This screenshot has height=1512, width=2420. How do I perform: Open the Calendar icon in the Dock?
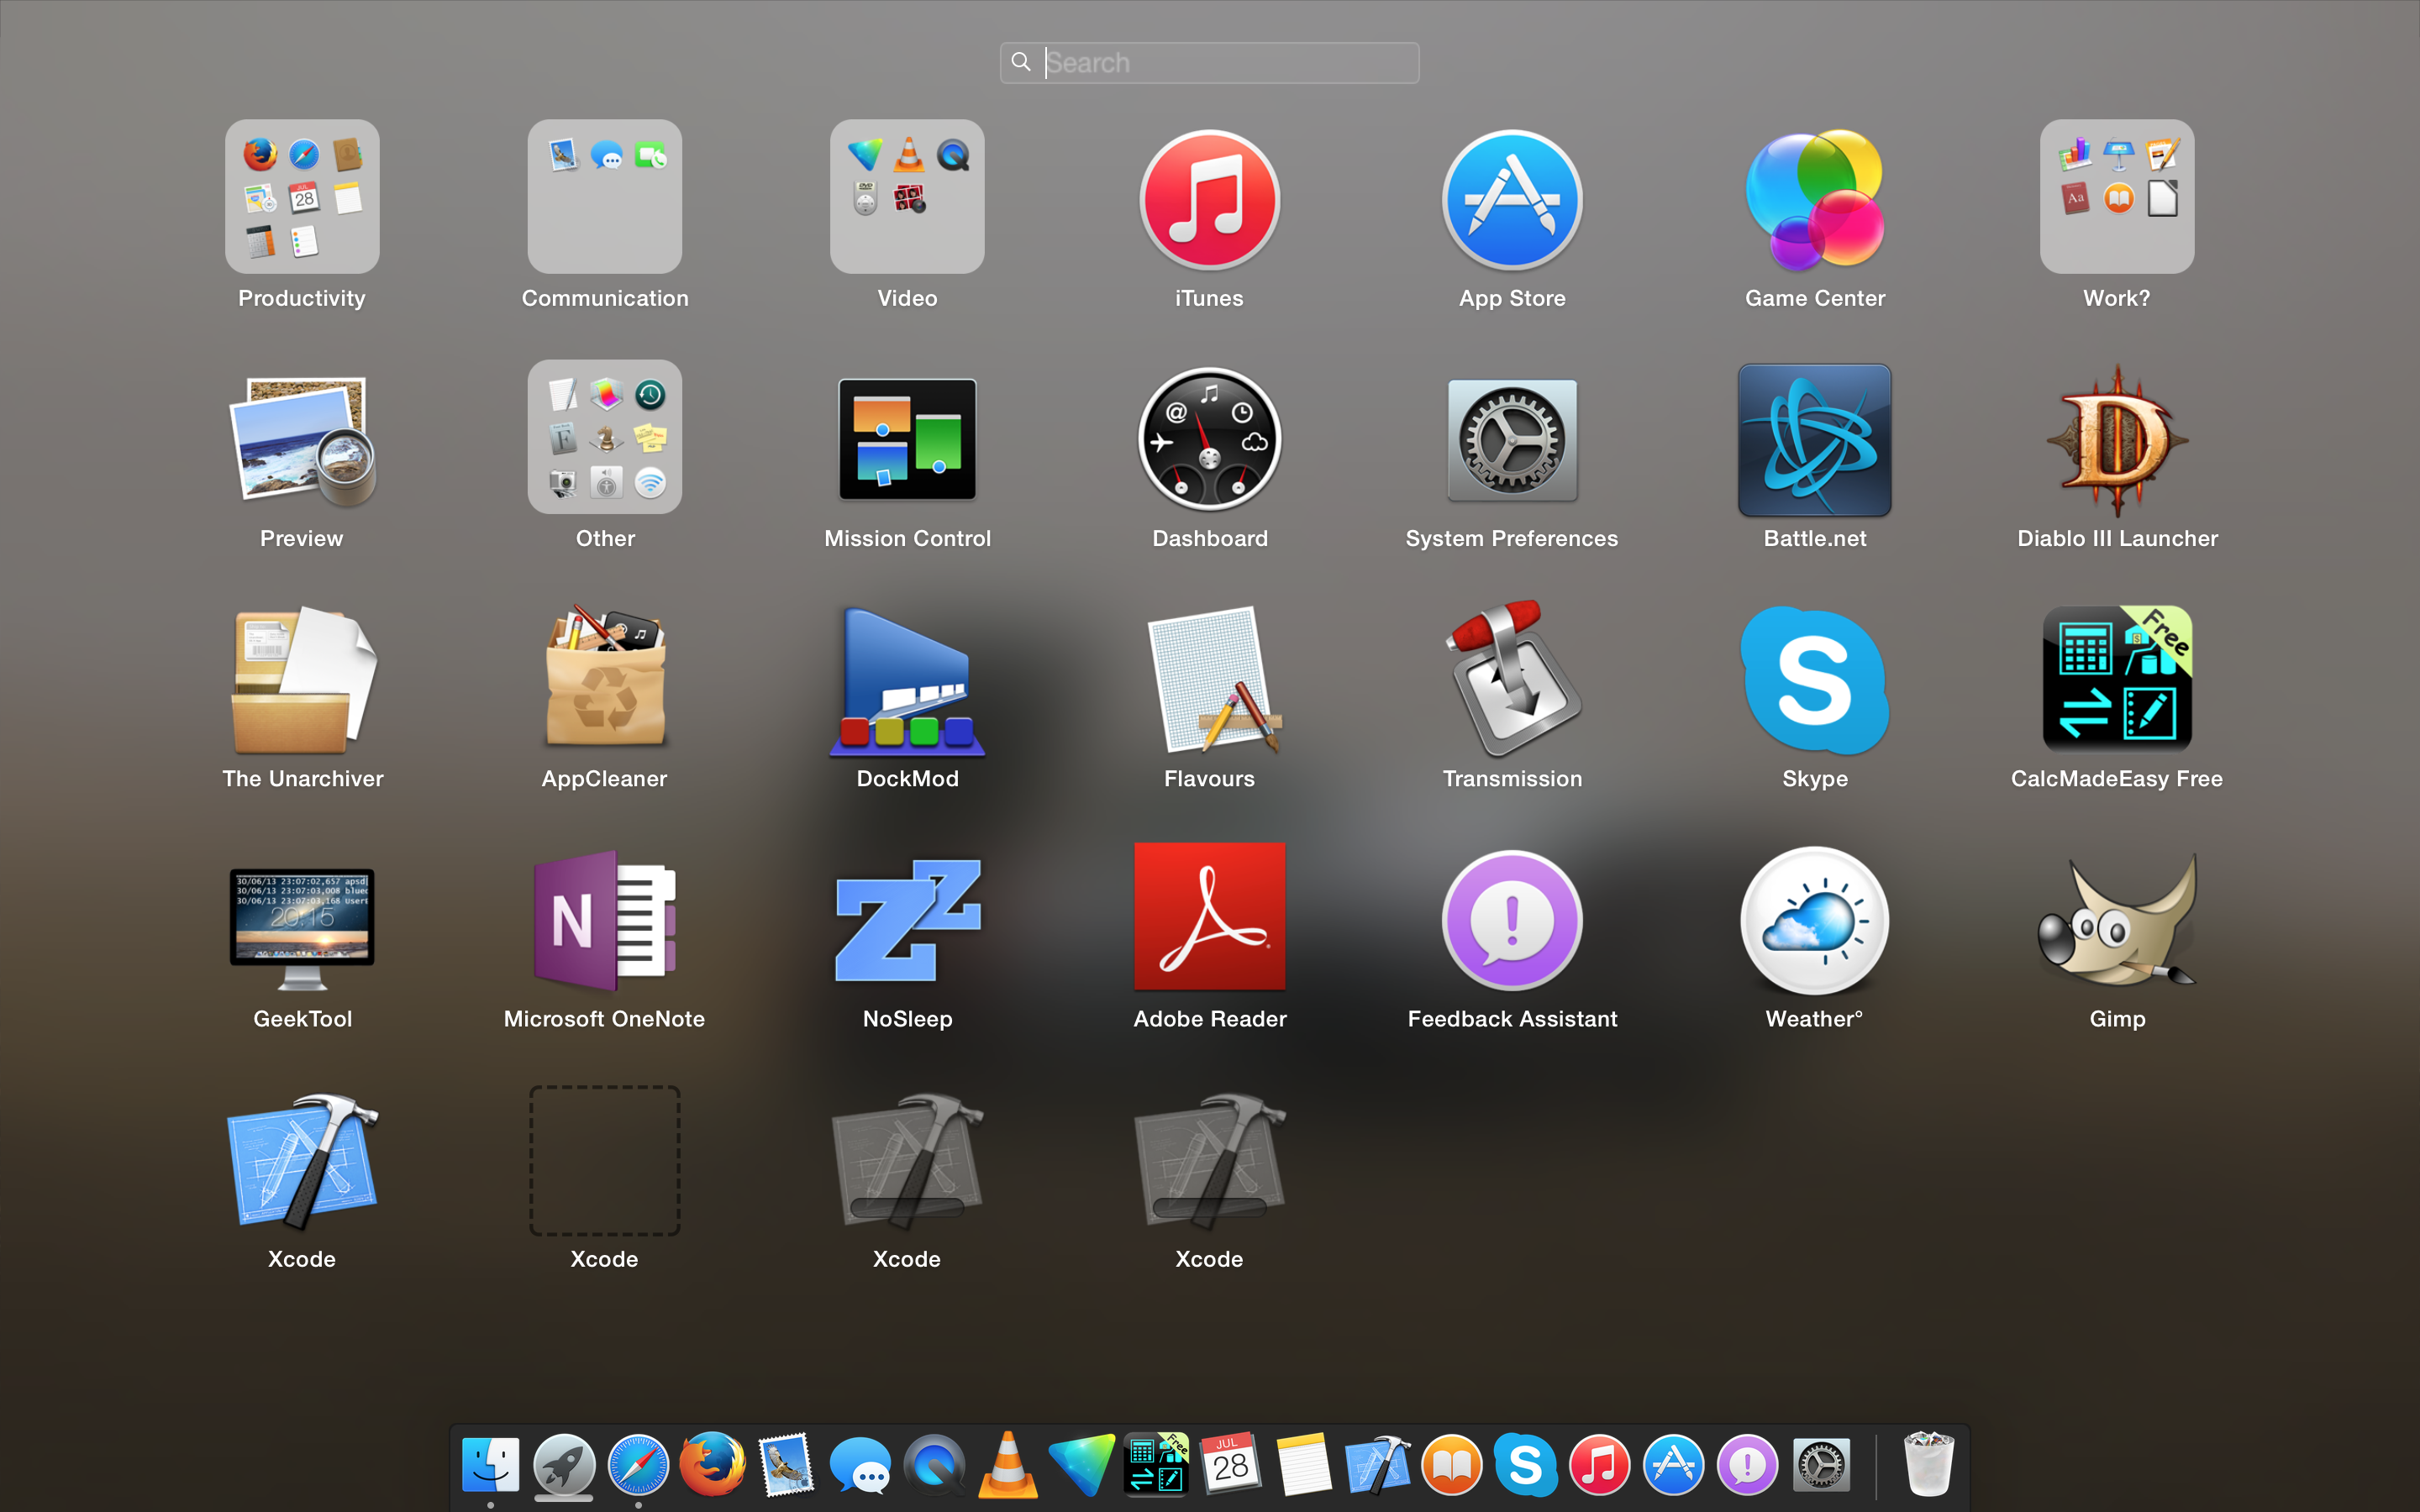click(1230, 1465)
